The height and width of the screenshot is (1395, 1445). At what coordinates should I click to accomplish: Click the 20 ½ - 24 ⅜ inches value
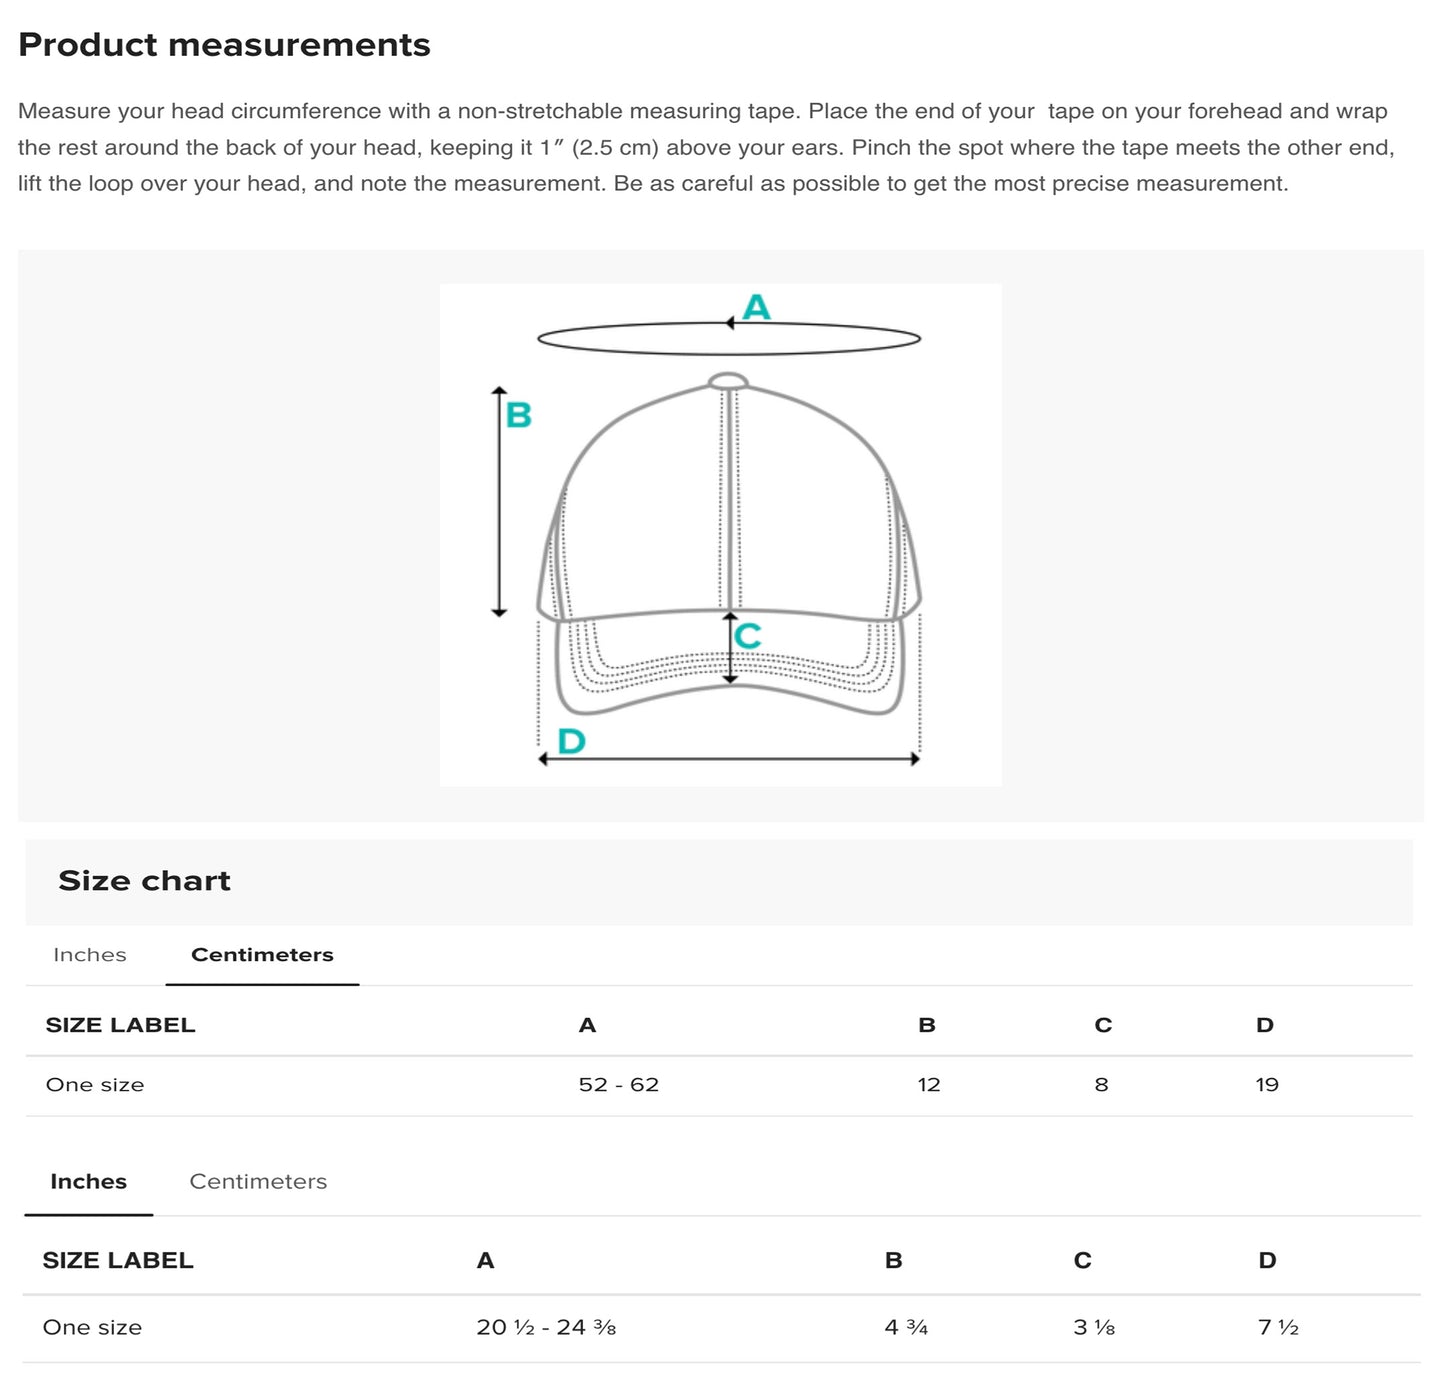[x=546, y=1328]
